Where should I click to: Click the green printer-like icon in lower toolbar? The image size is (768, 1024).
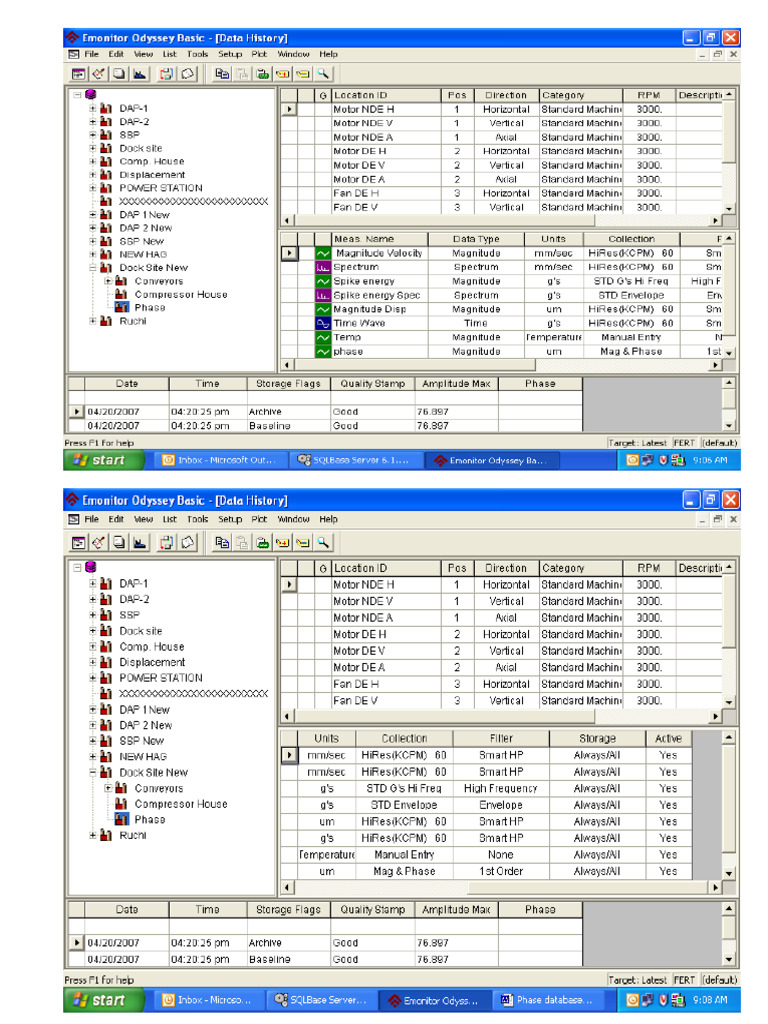pyautogui.click(x=263, y=542)
